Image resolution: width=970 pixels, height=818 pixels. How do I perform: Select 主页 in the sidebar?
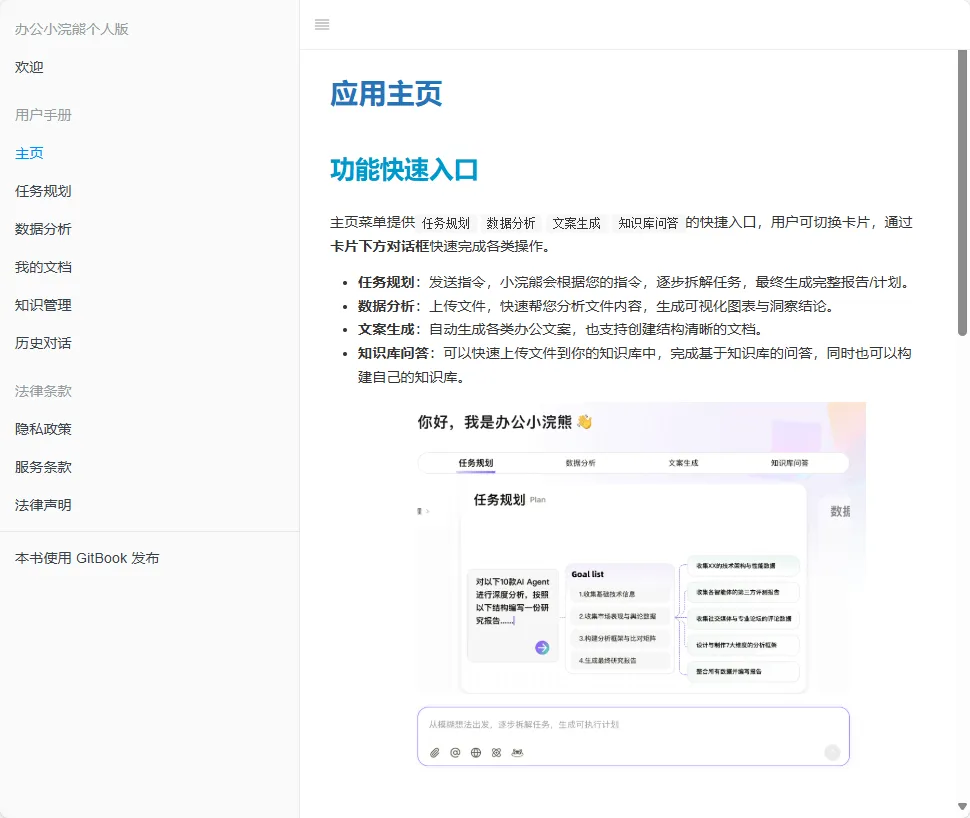[x=29, y=153]
